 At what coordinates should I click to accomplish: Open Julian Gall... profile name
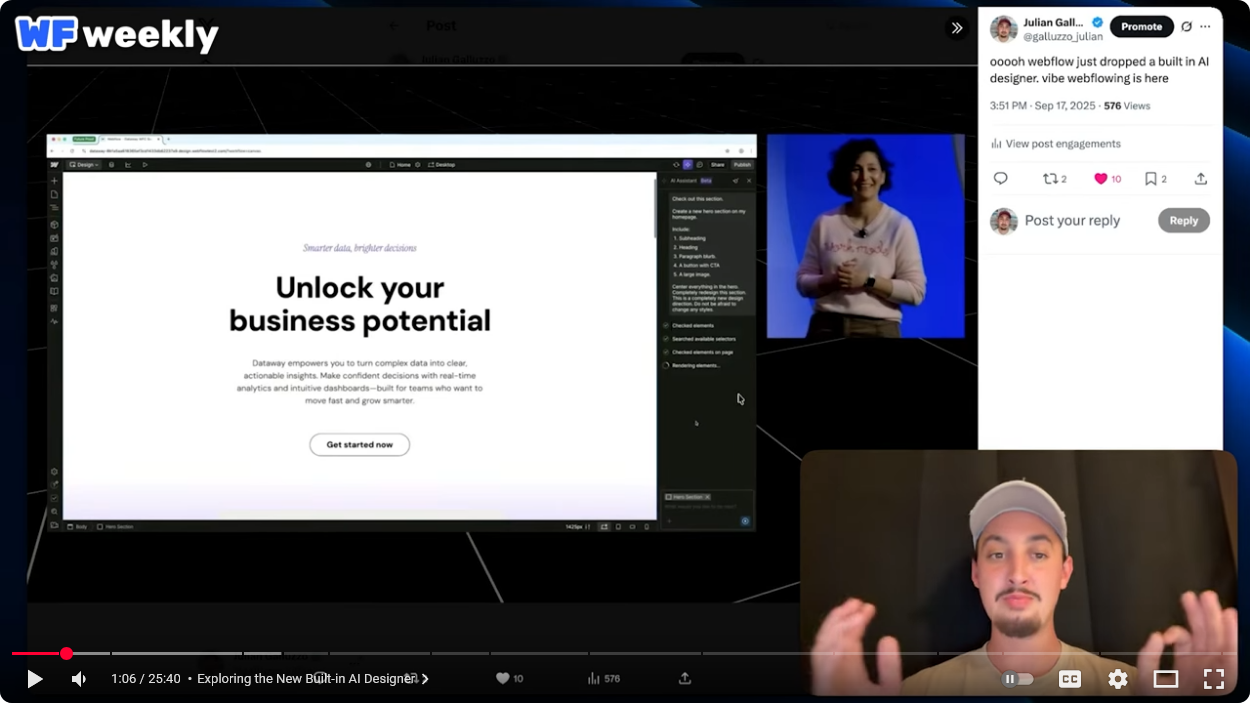tap(1054, 22)
